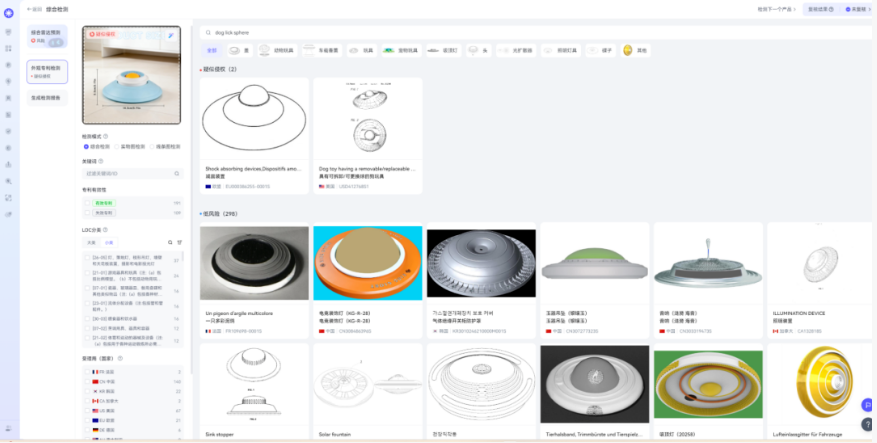This screenshot has width=877, height=443.
Task: Open the Shock absorbing devices patent card
Action: click(254, 135)
